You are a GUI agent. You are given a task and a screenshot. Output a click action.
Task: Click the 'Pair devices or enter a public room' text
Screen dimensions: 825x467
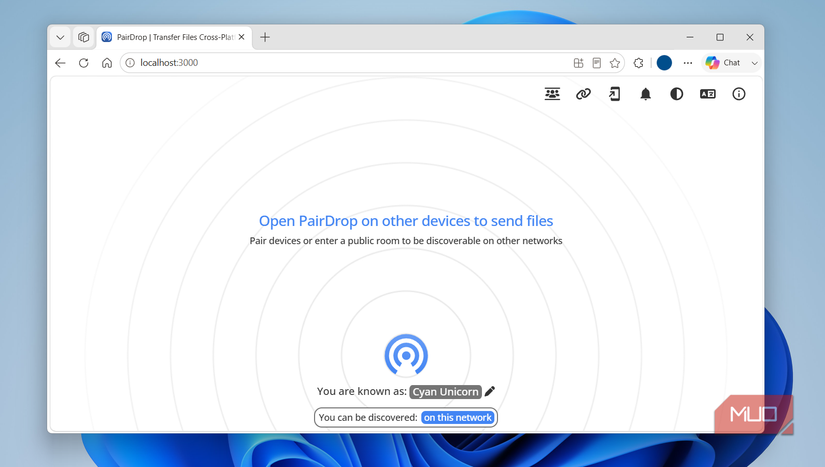406,241
